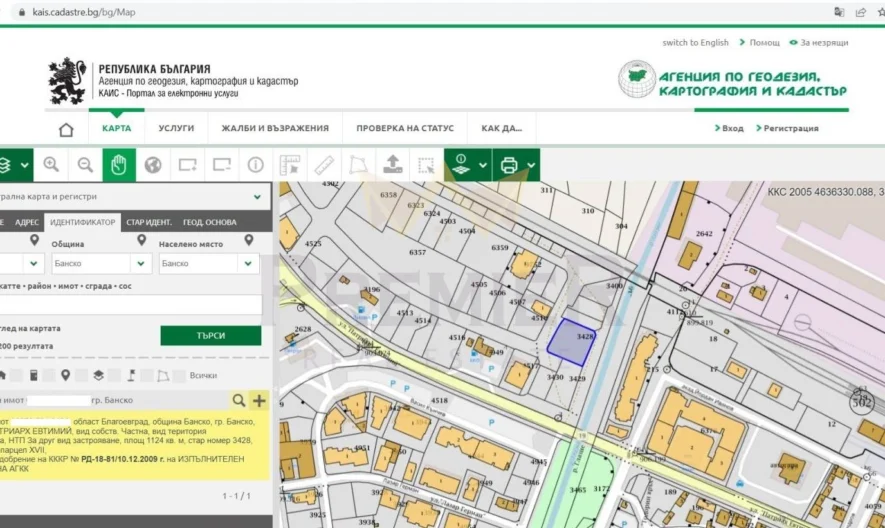This screenshot has height=528, width=885.
Task: Expand the Населено място dropdown
Action: [247, 264]
